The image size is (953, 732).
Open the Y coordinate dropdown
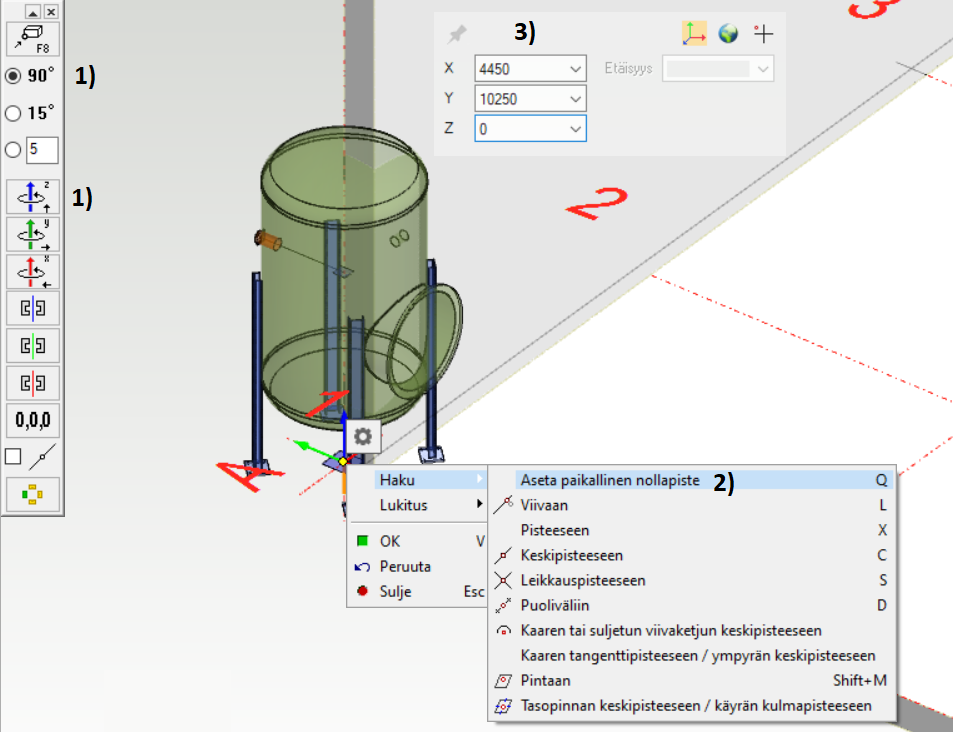click(575, 99)
